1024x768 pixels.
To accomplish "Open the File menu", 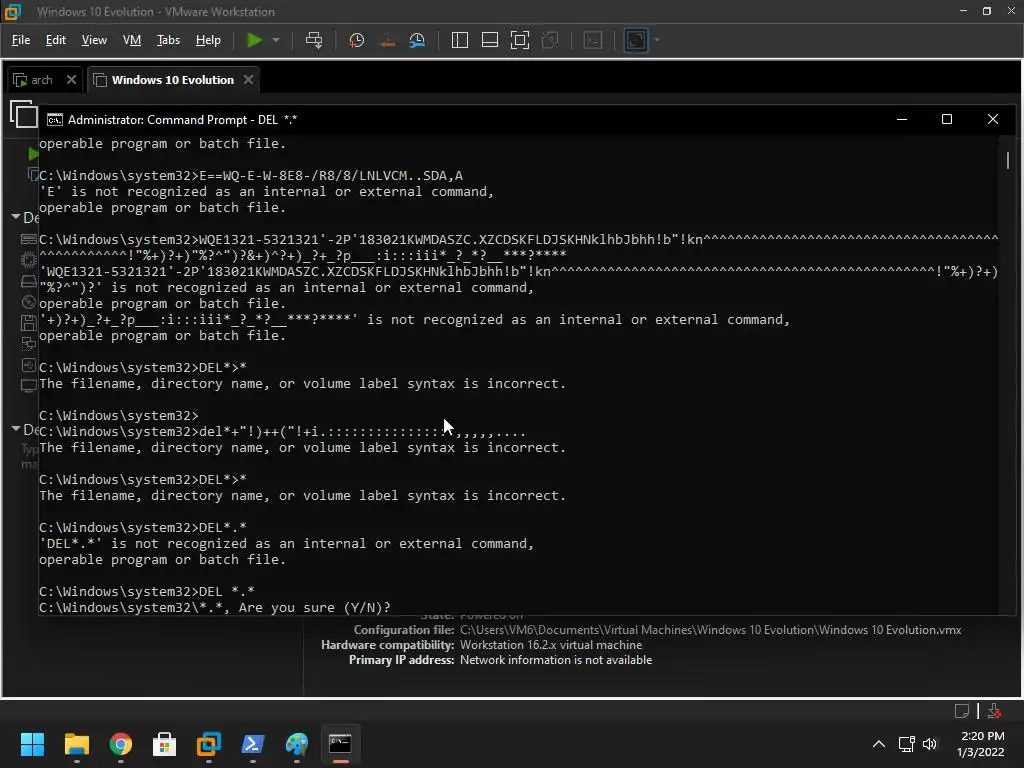I will 21,40.
